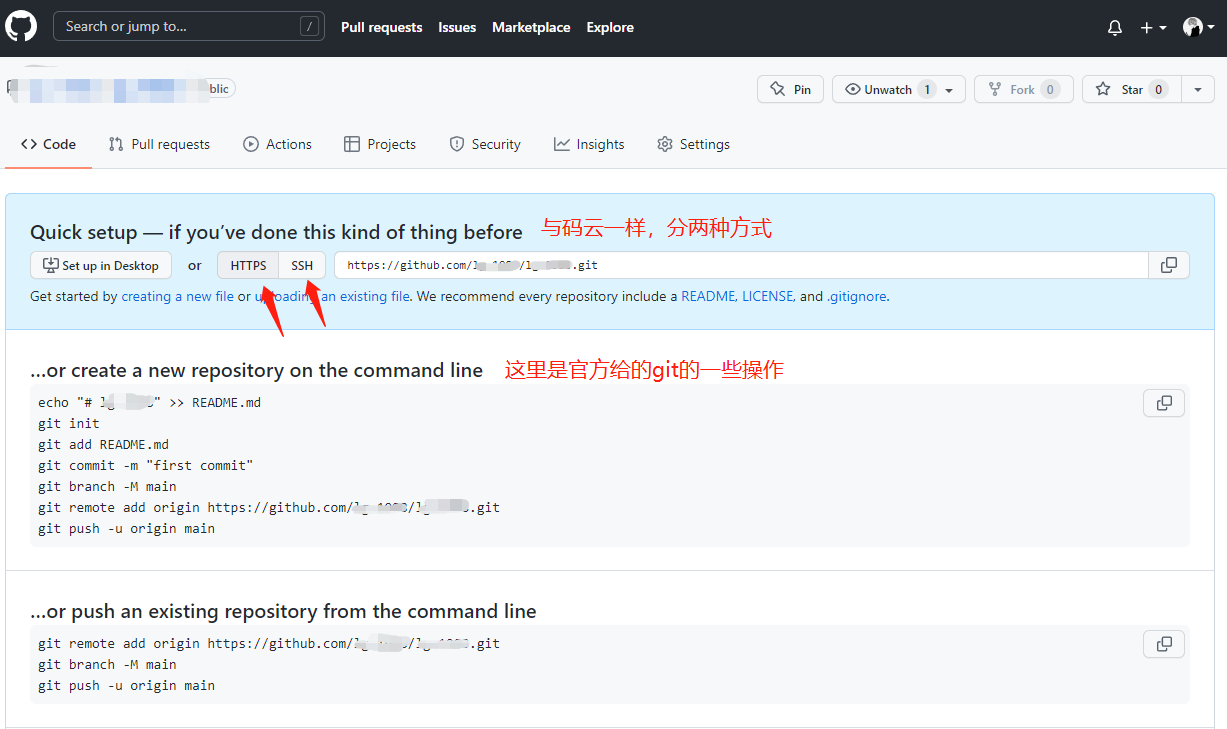Open the README link
Viewport: 1227px width, 729px height.
[x=709, y=296]
